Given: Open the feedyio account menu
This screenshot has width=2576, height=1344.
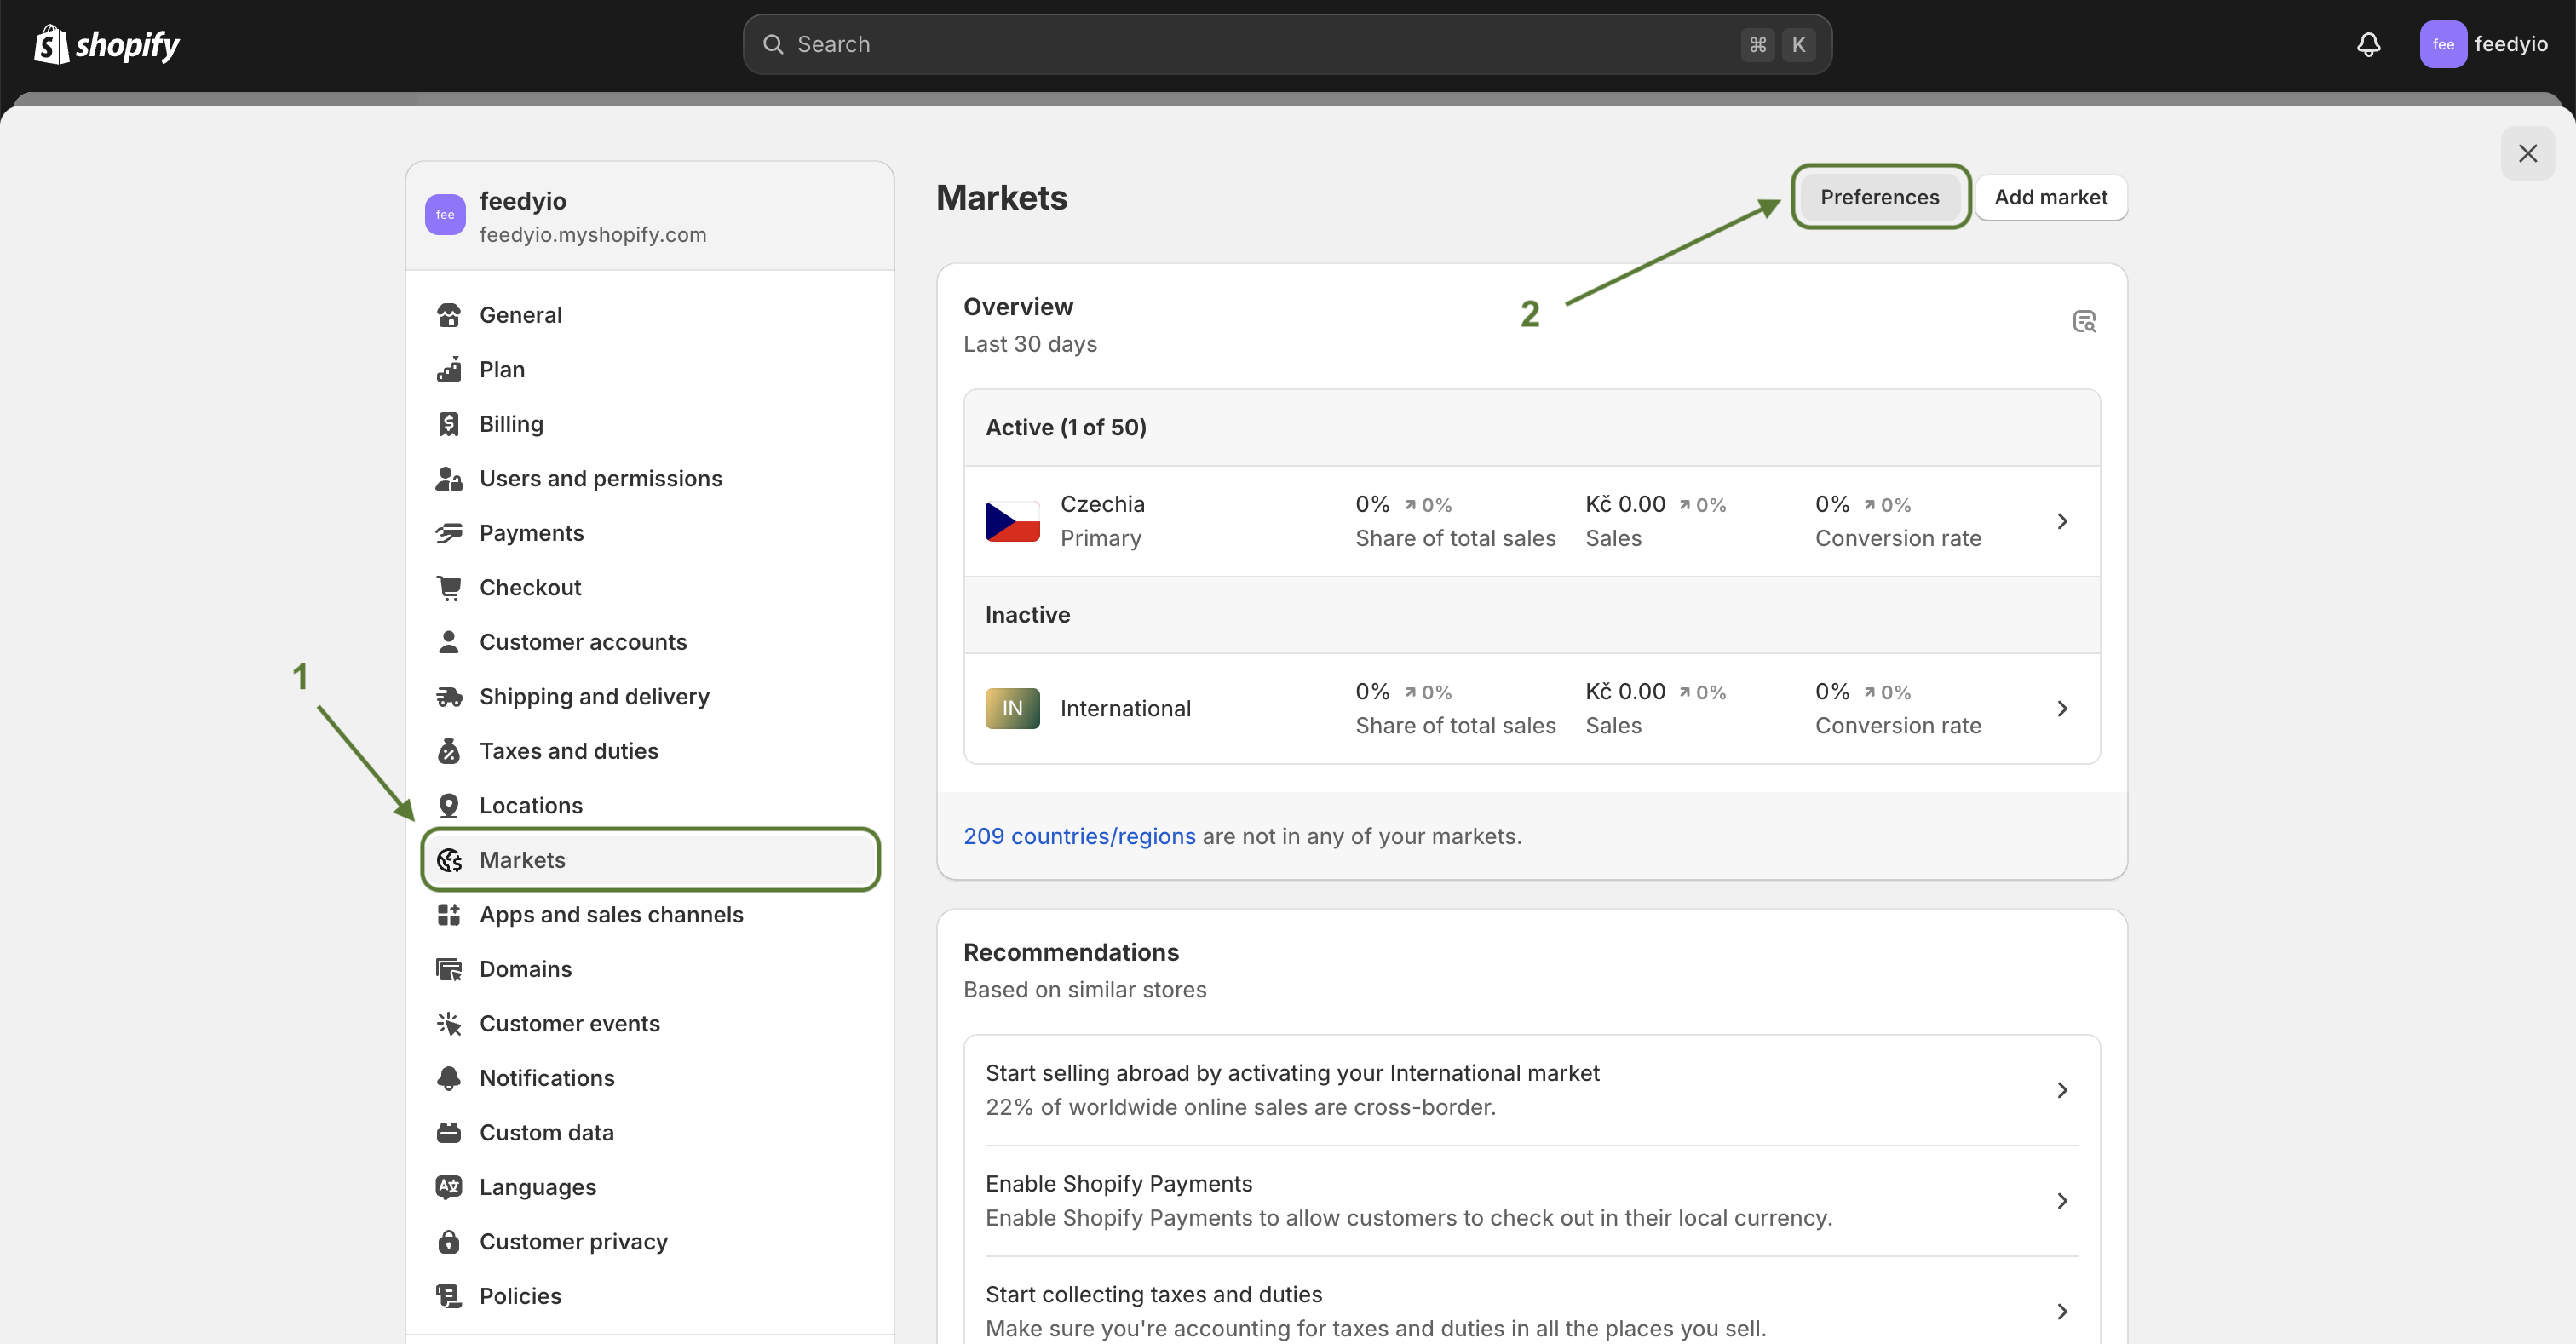Looking at the screenshot, I should (2485, 44).
